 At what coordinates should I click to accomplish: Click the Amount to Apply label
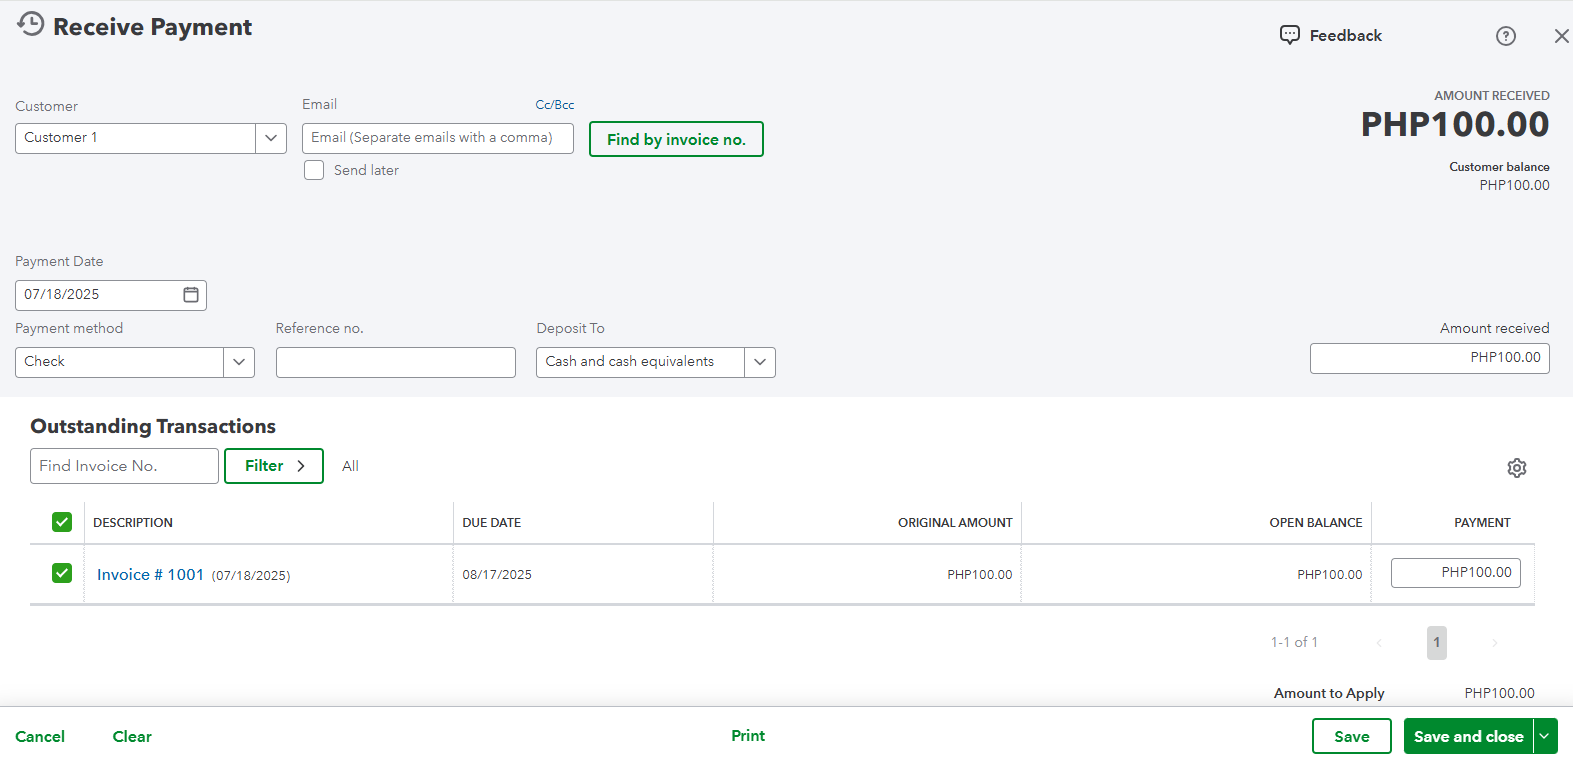(x=1329, y=693)
